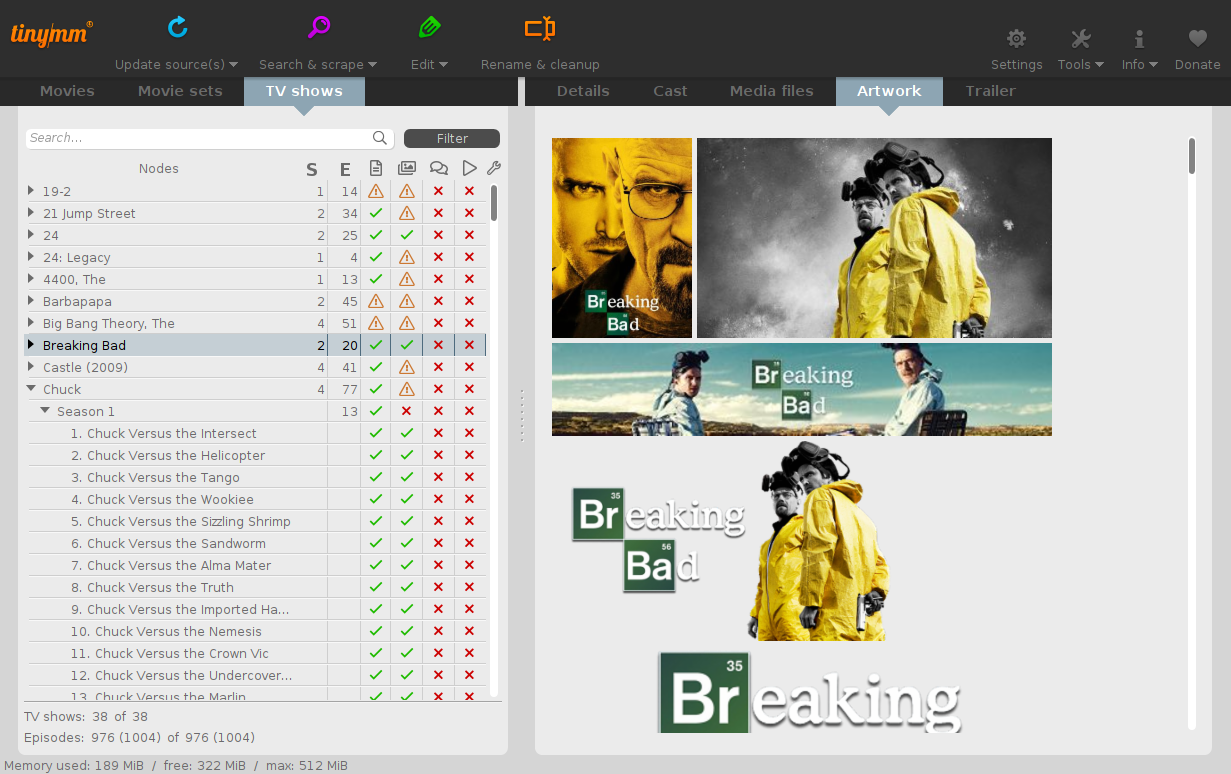This screenshot has width=1231, height=774.
Task: Click the images column header icon
Action: coord(407,168)
